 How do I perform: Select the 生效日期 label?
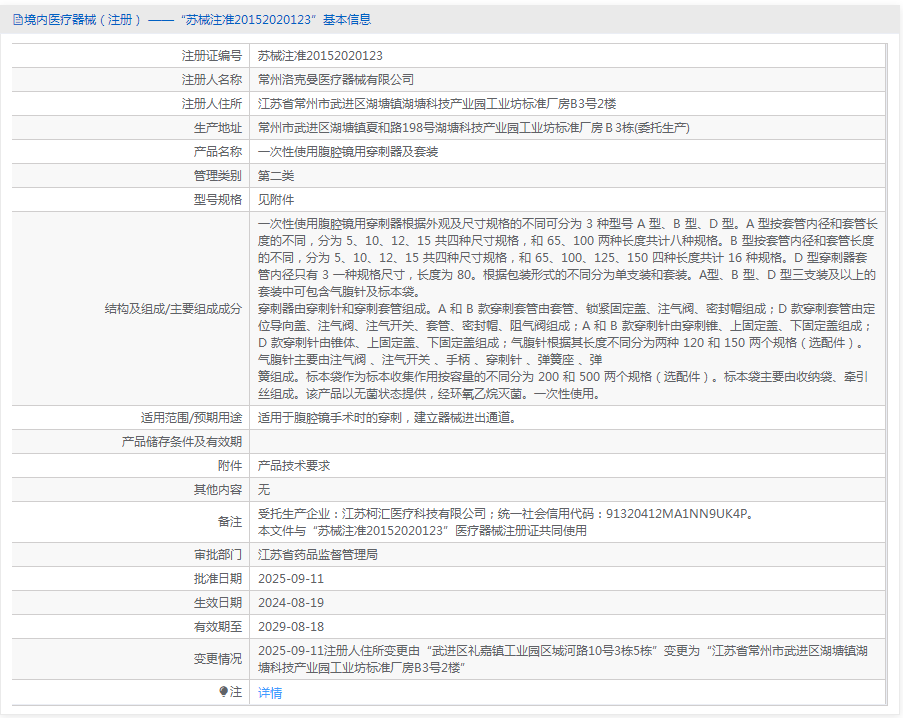click(218, 603)
